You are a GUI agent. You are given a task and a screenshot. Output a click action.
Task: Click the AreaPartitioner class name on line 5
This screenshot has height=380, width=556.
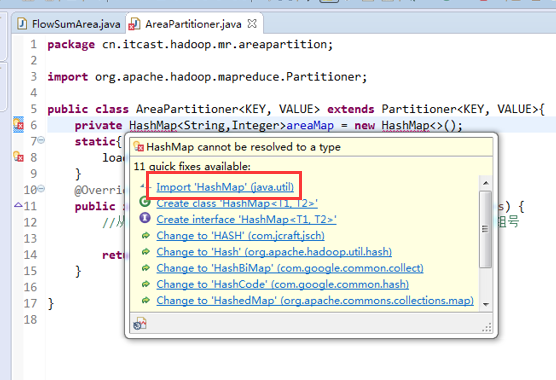coord(187,109)
